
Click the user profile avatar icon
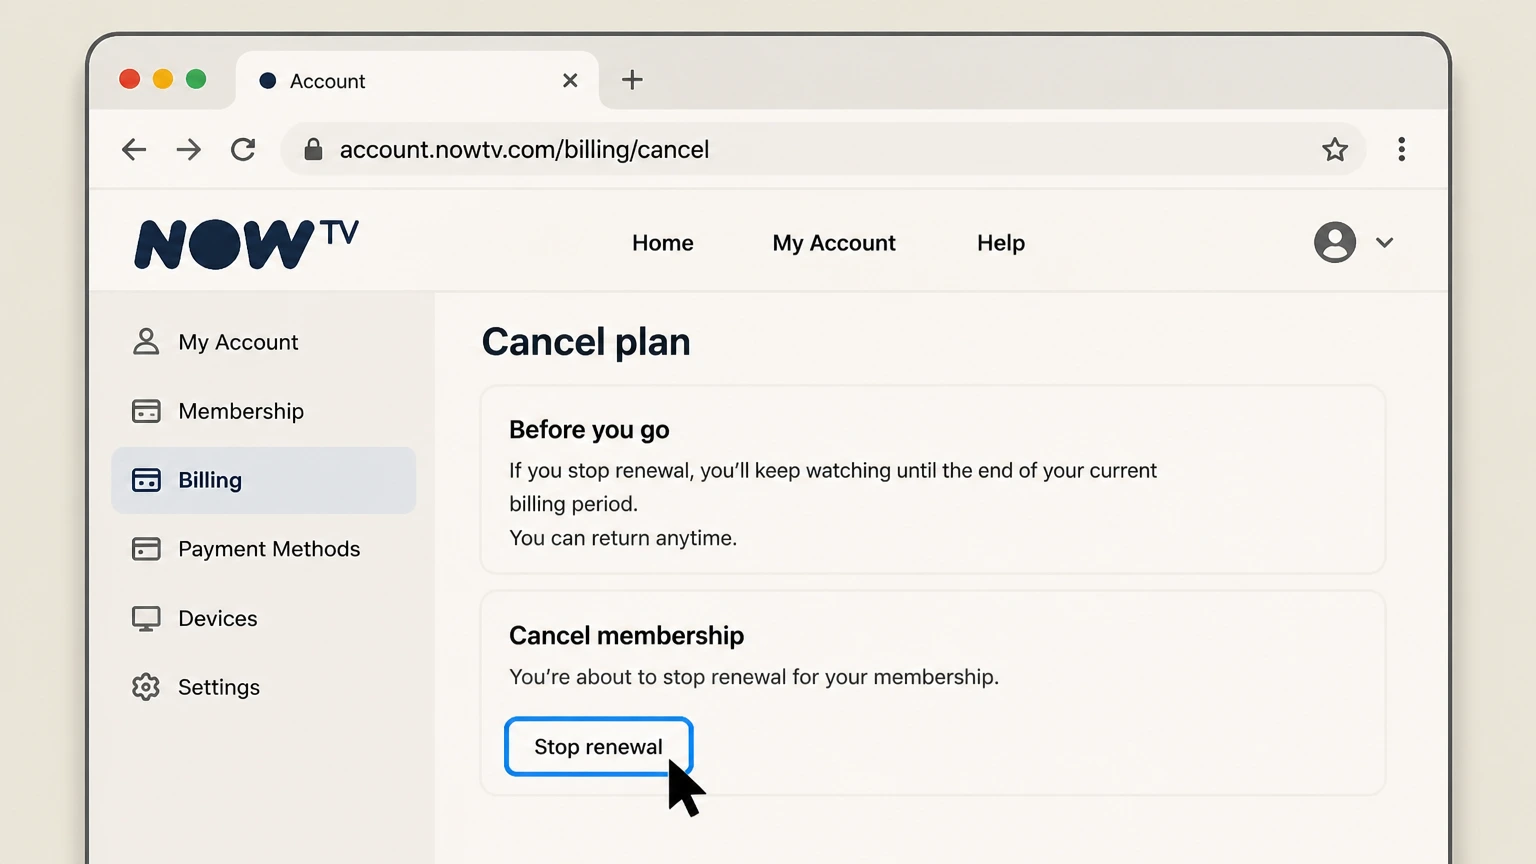tap(1335, 242)
